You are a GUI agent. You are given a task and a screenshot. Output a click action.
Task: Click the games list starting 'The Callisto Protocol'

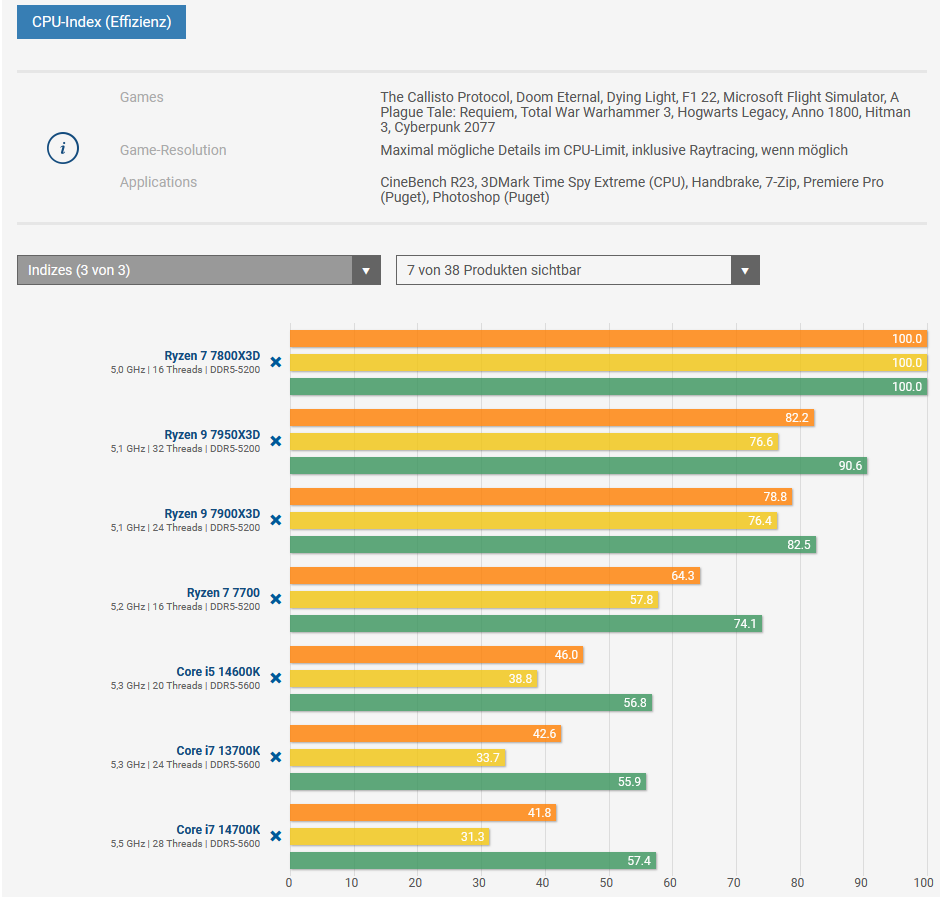[x=645, y=112]
